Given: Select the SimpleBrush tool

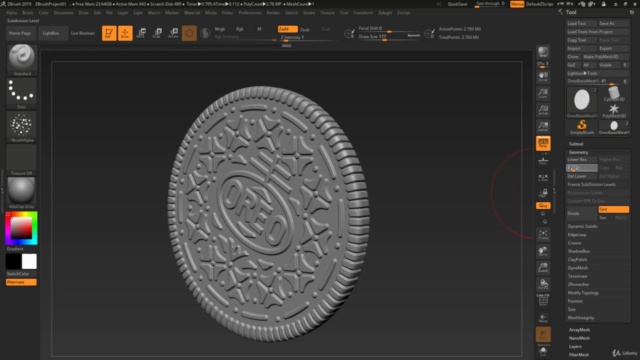Looking at the screenshot, I should click(582, 127).
